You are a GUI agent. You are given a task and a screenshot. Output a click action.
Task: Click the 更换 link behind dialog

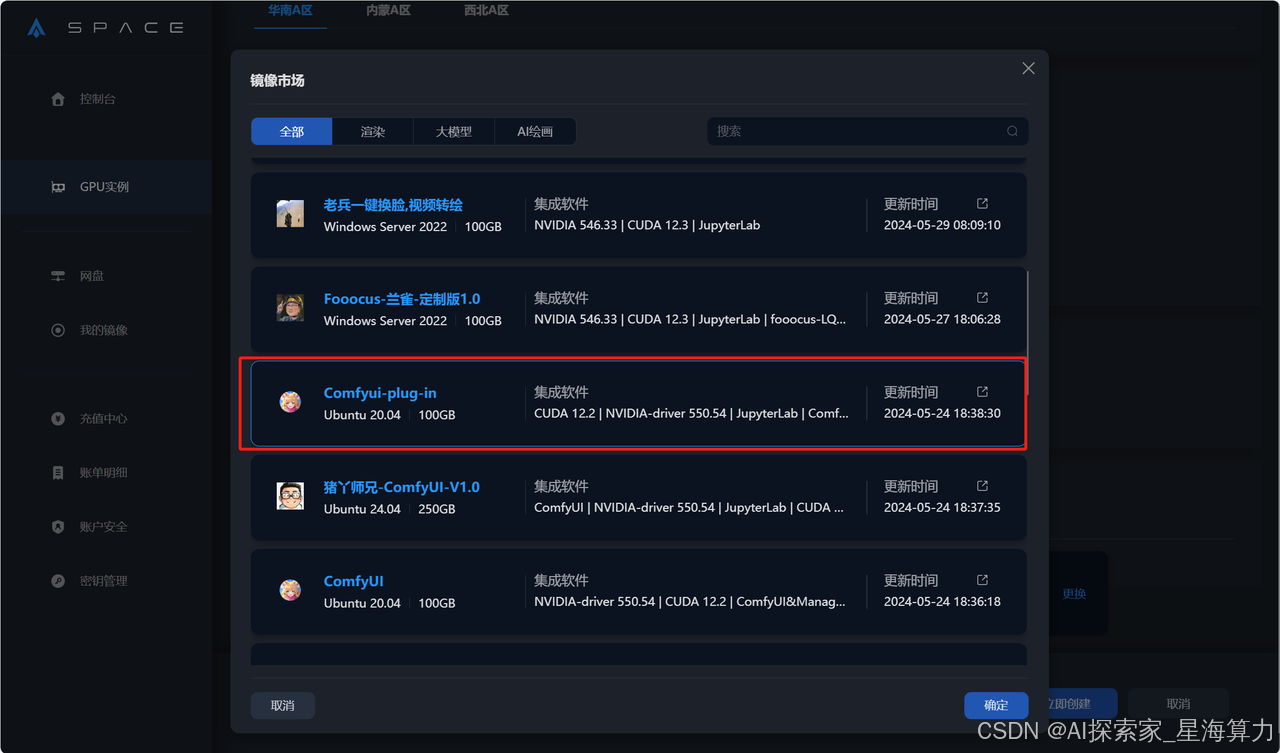coord(1074,594)
